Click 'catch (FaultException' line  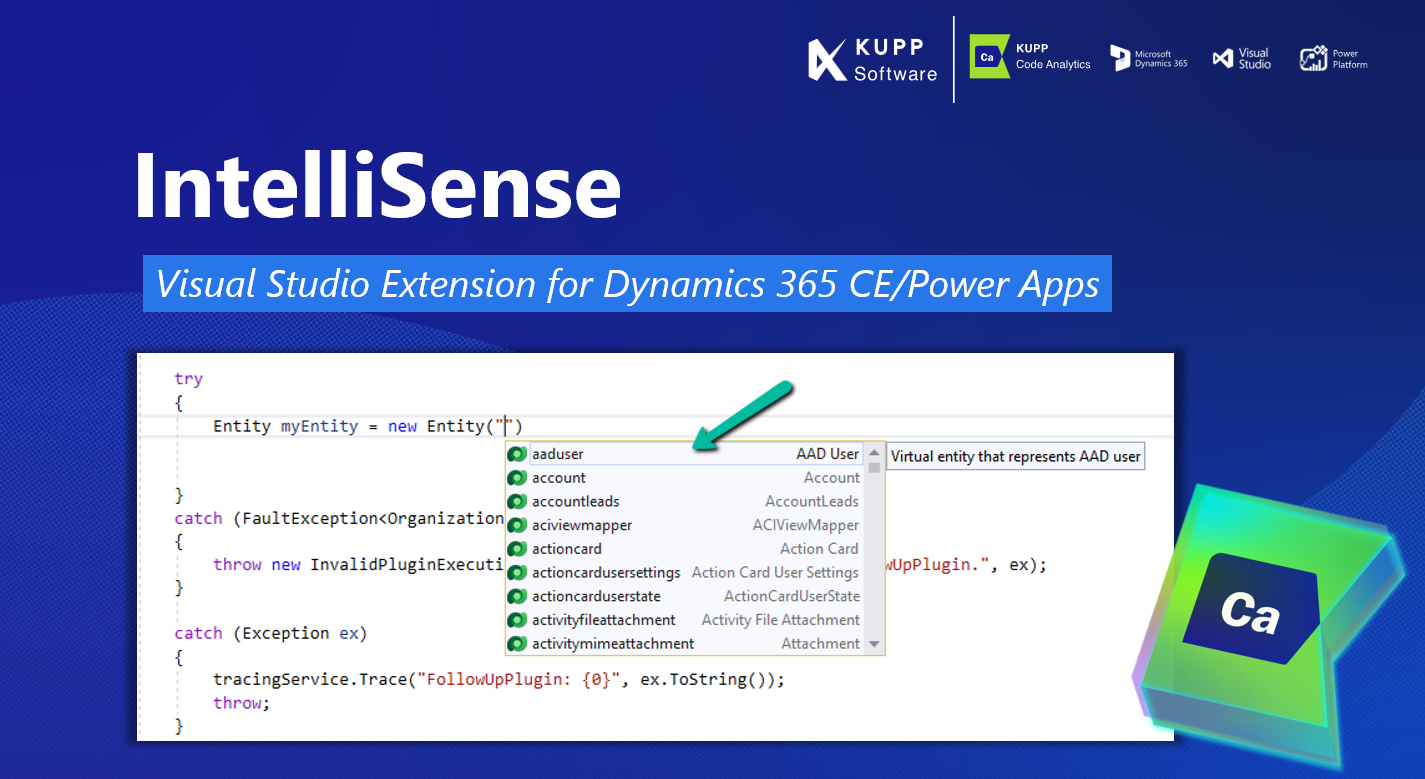coord(339,518)
